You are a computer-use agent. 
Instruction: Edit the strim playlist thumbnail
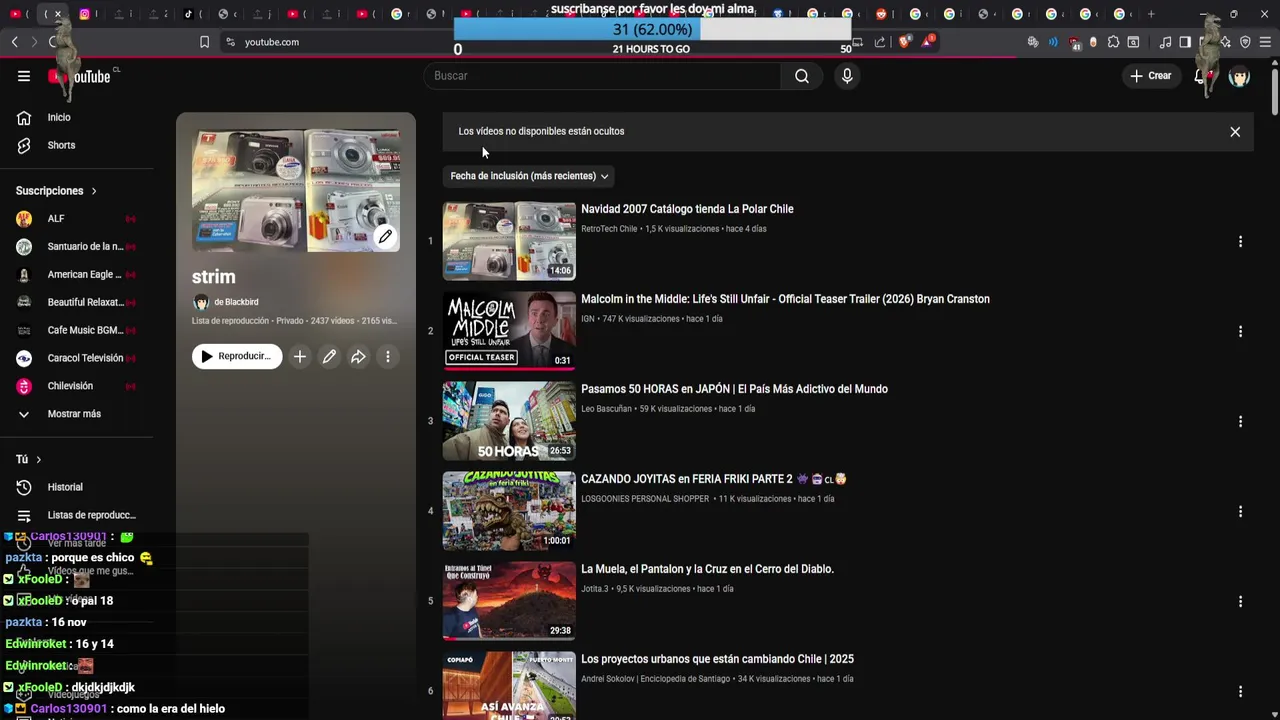click(x=385, y=237)
